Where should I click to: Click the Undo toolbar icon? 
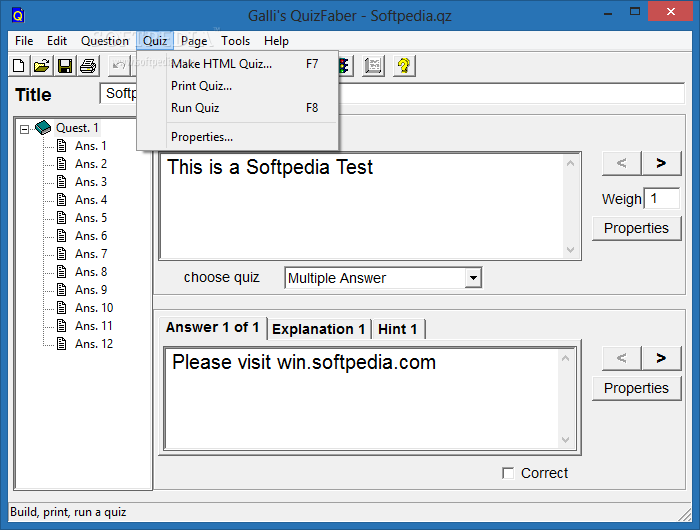coord(119,66)
